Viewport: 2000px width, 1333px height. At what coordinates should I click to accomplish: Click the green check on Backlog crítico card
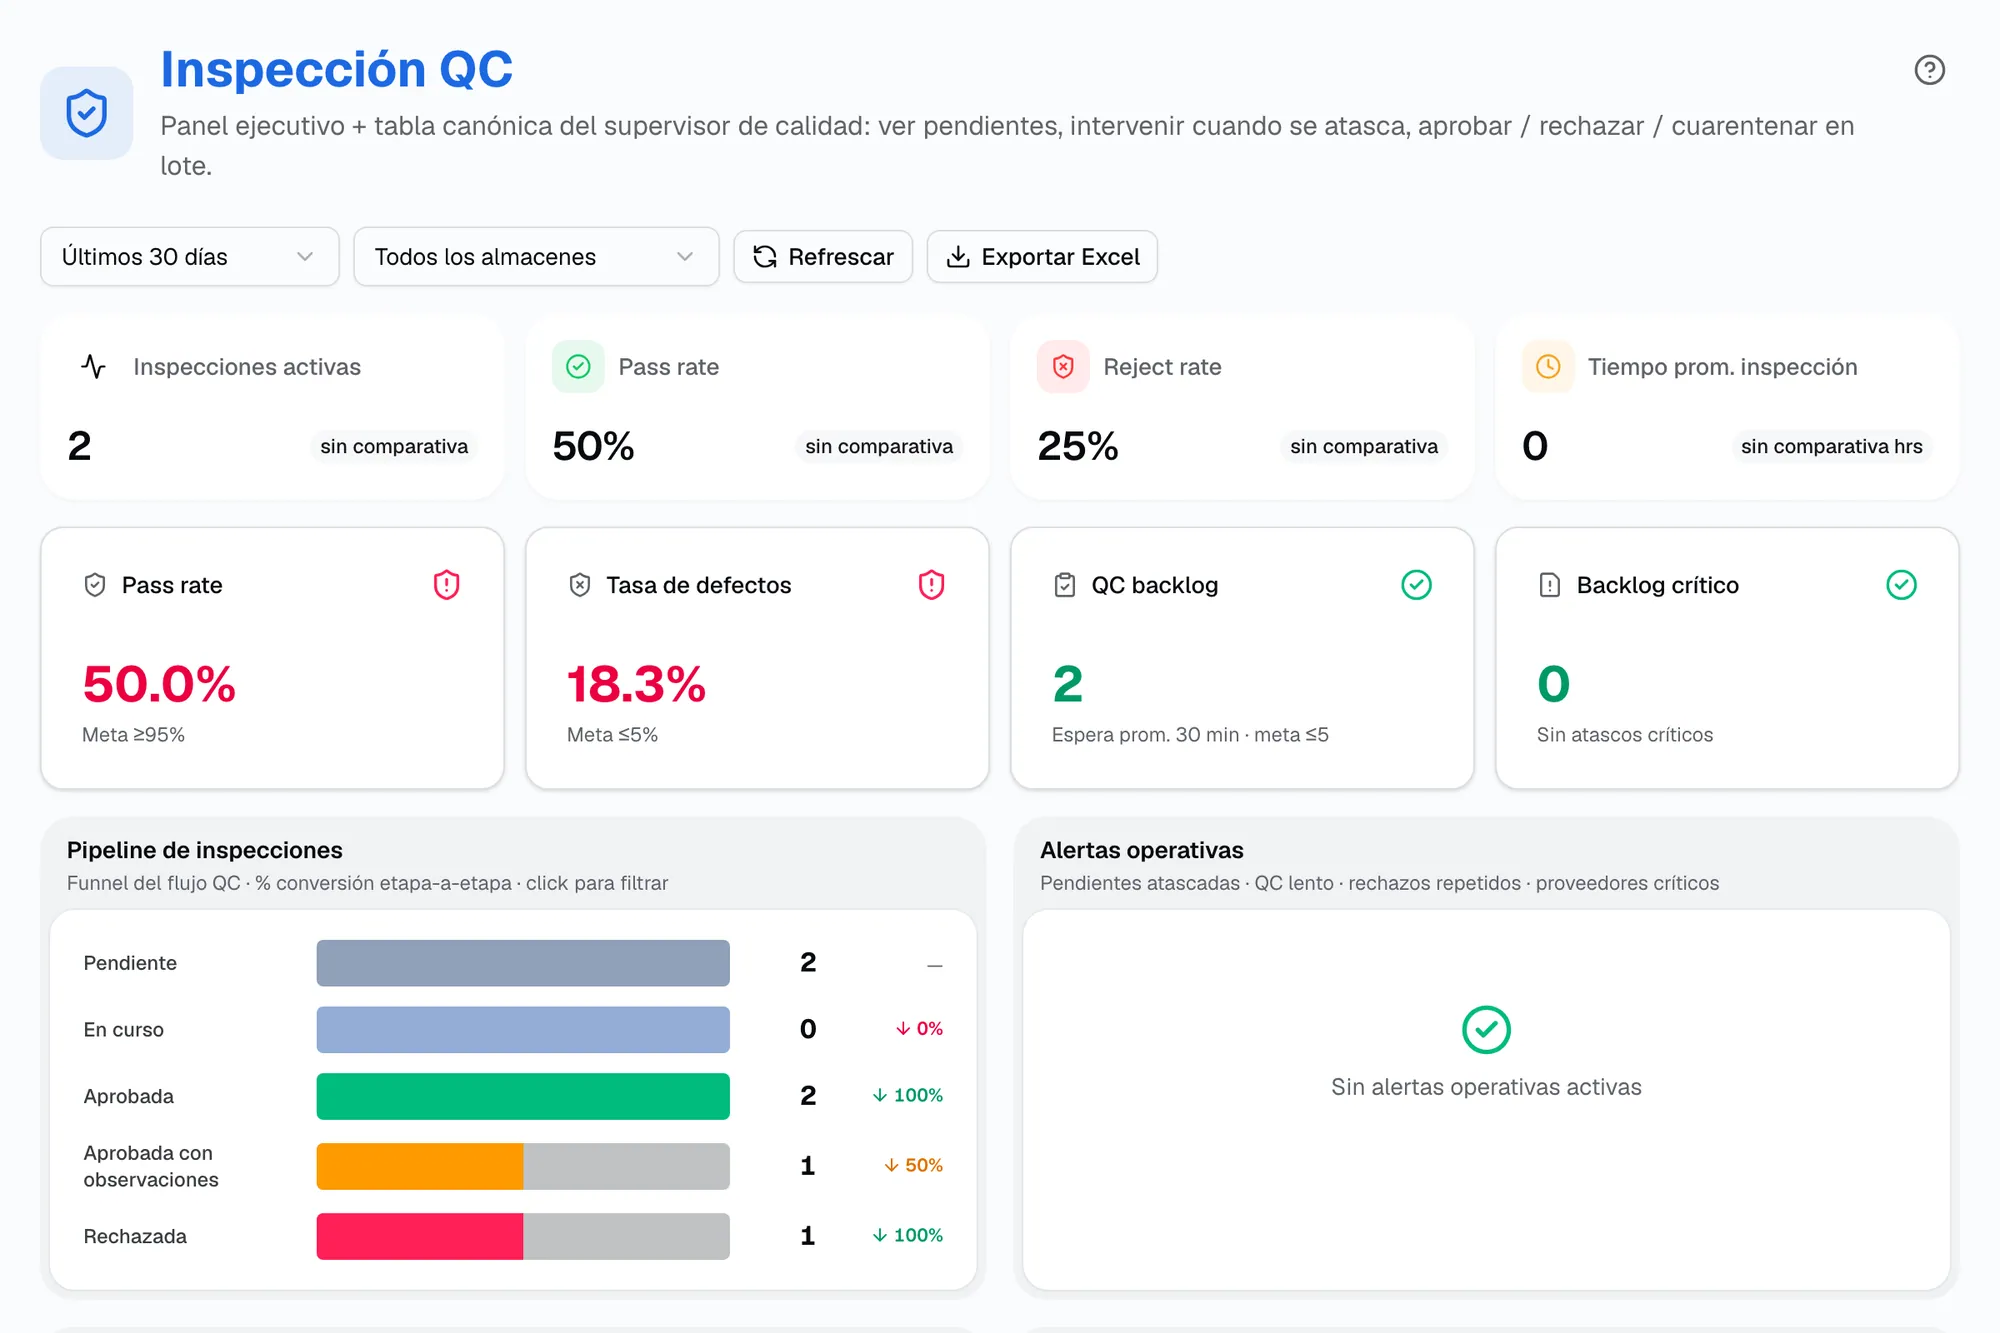pos(1901,585)
